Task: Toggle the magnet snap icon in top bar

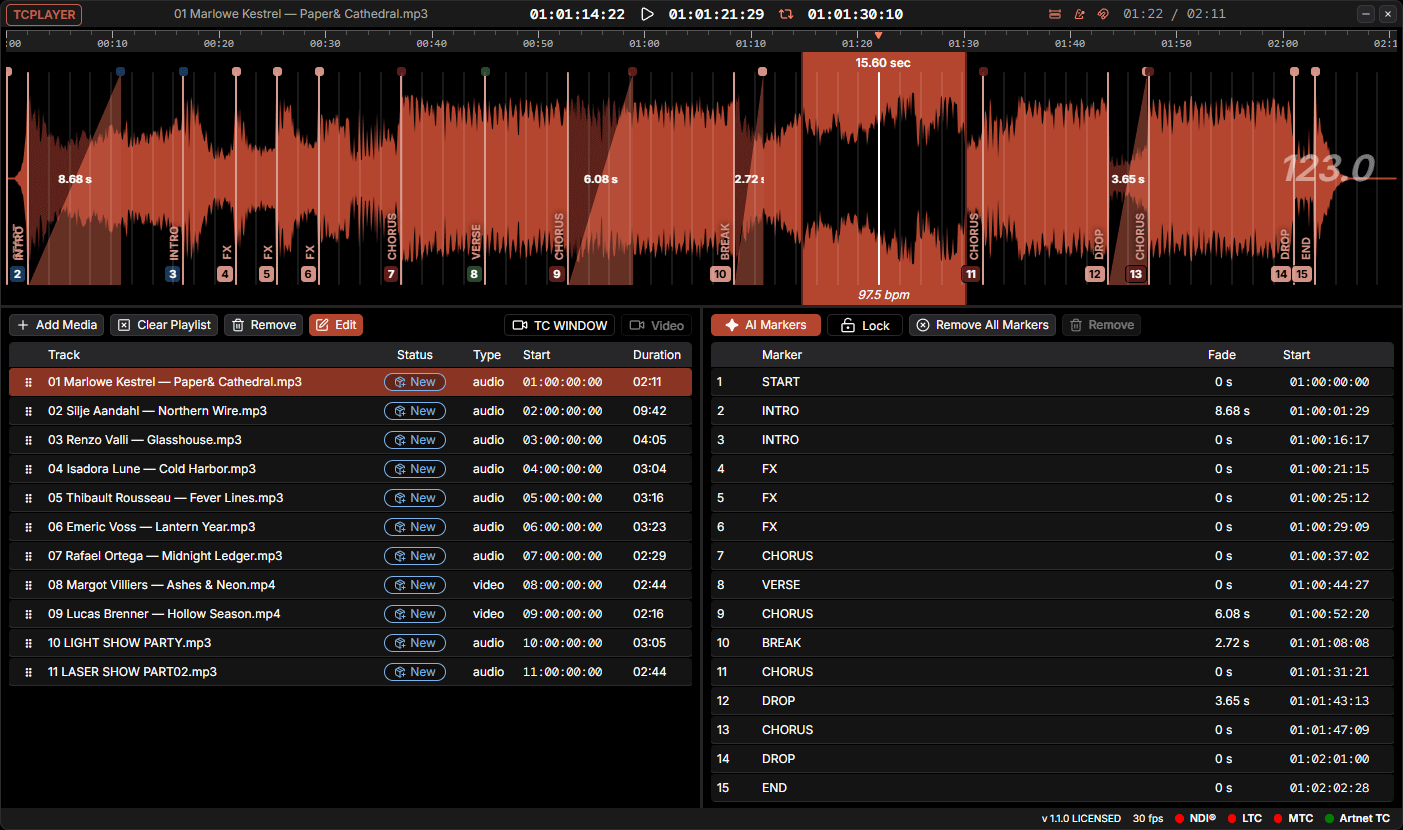Action: 1103,14
